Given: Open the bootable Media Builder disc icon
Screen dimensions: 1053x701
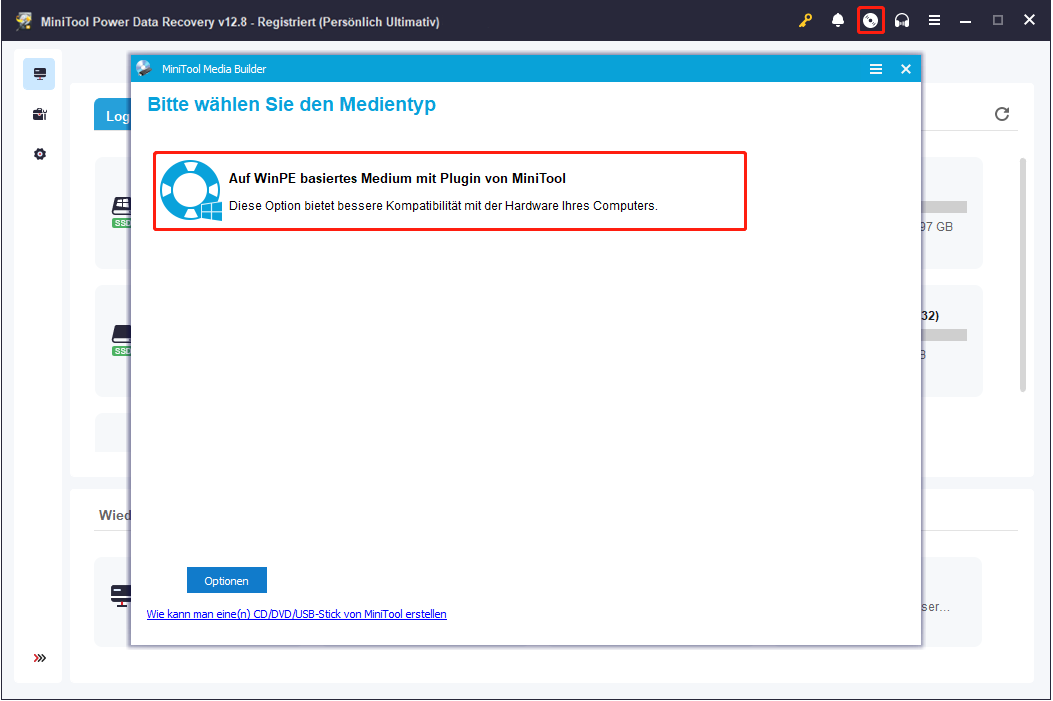Looking at the screenshot, I should (x=871, y=19).
